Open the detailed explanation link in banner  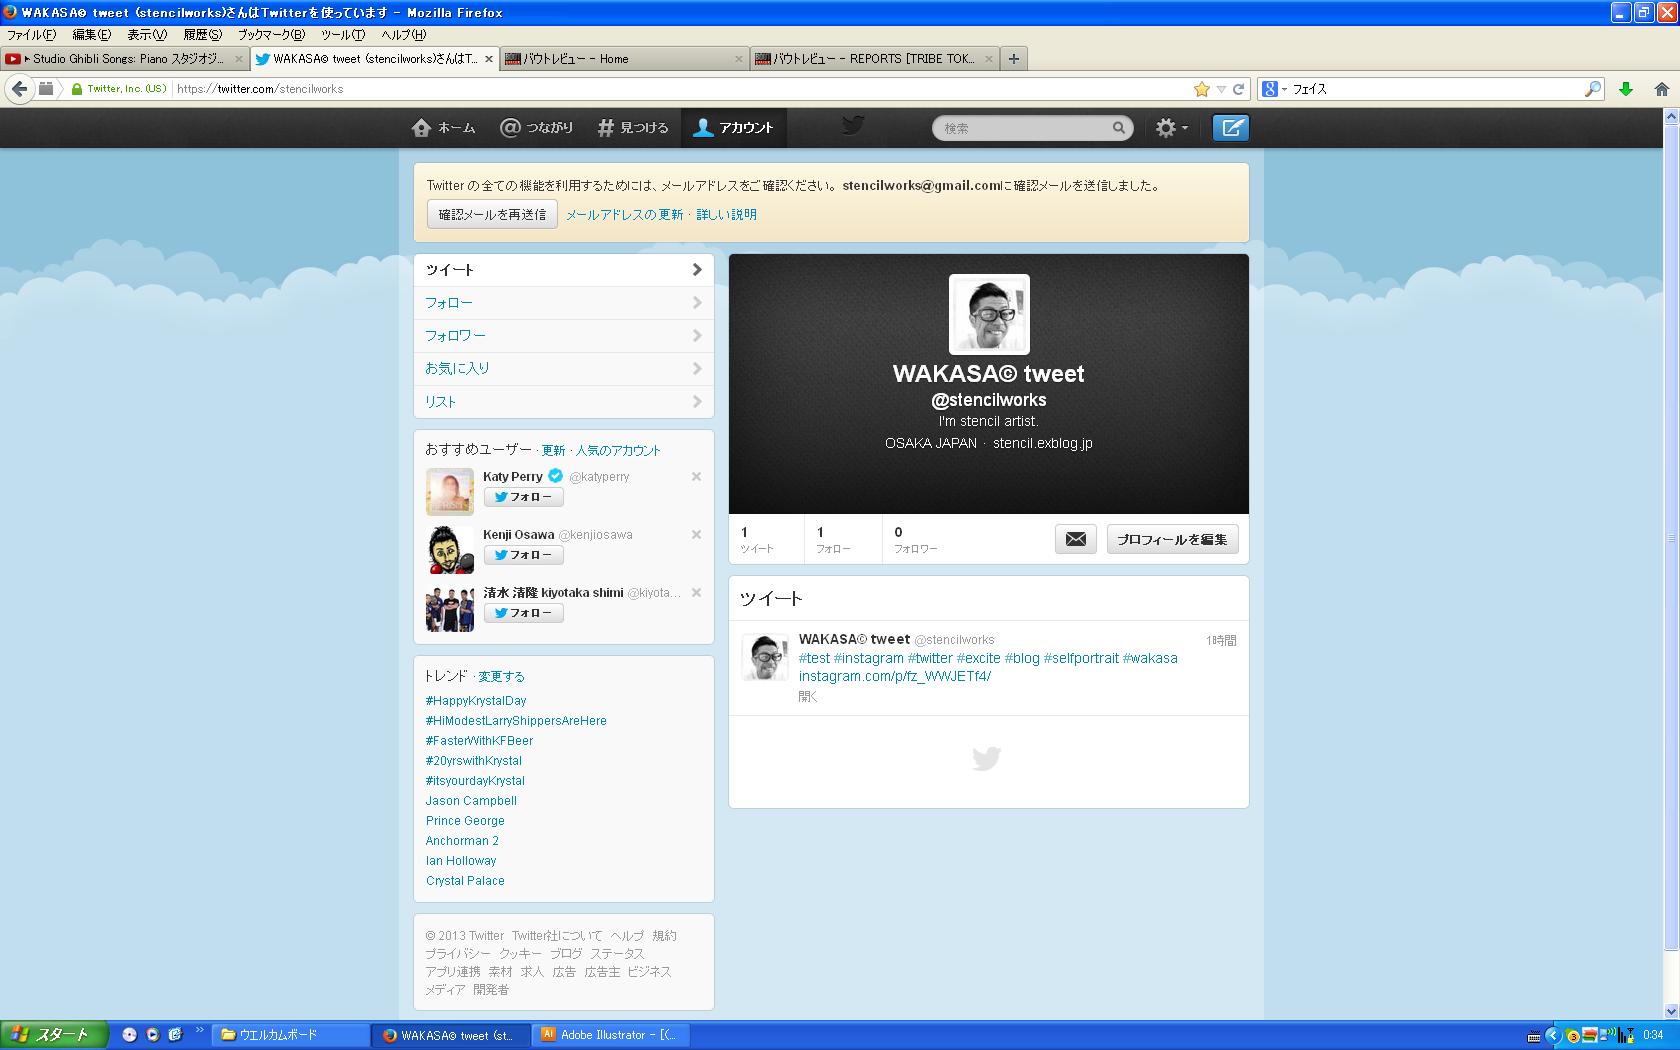(726, 214)
